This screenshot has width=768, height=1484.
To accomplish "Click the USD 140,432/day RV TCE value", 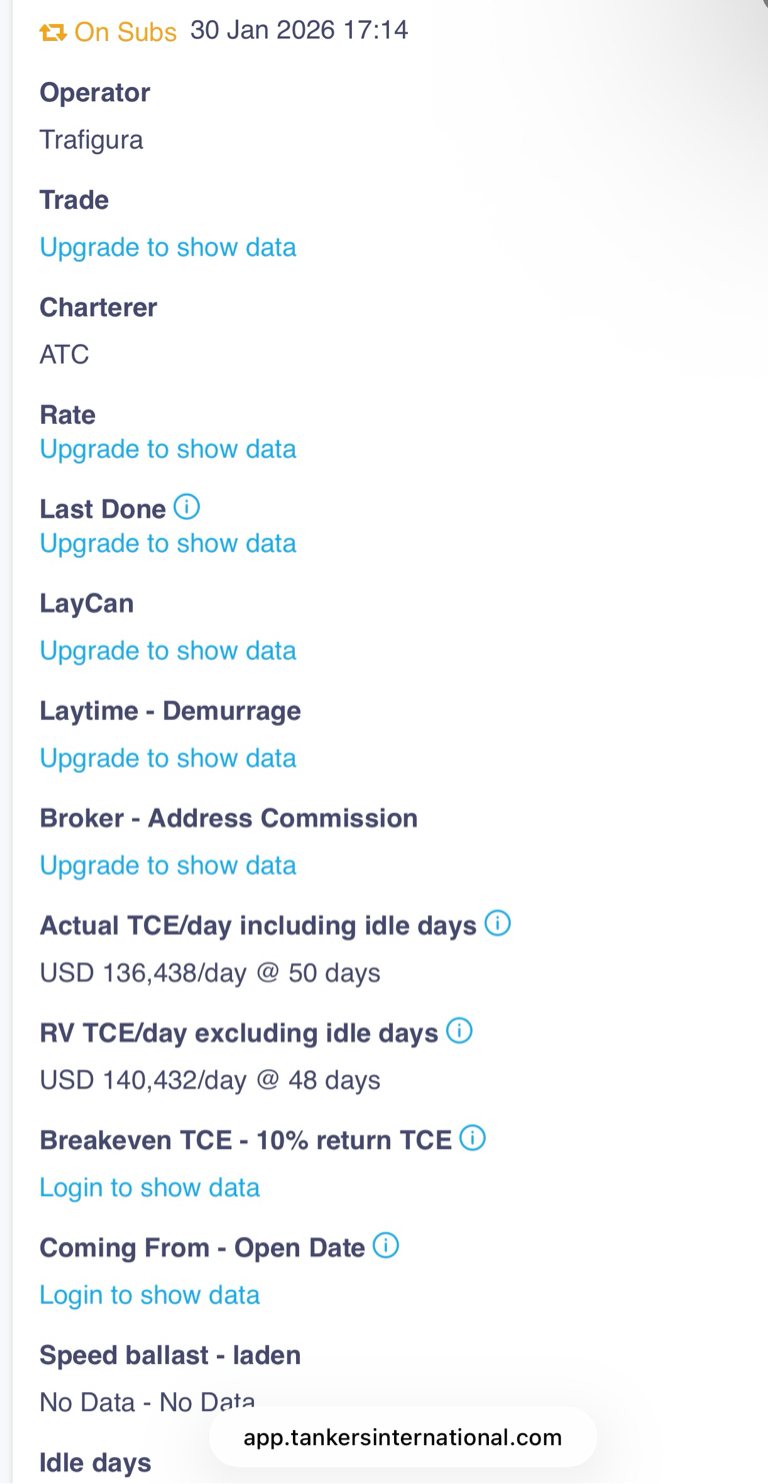I will tap(210, 1080).
